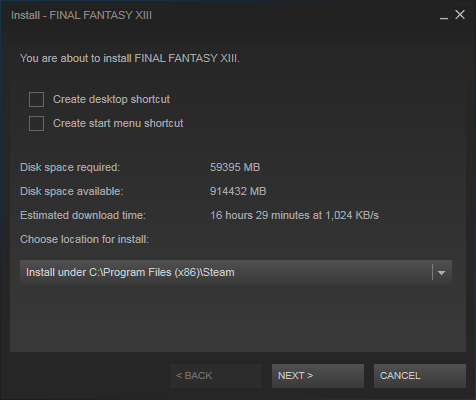Close the Install dialog with the X icon
Viewport: 476px width, 400px height.
[460, 15]
